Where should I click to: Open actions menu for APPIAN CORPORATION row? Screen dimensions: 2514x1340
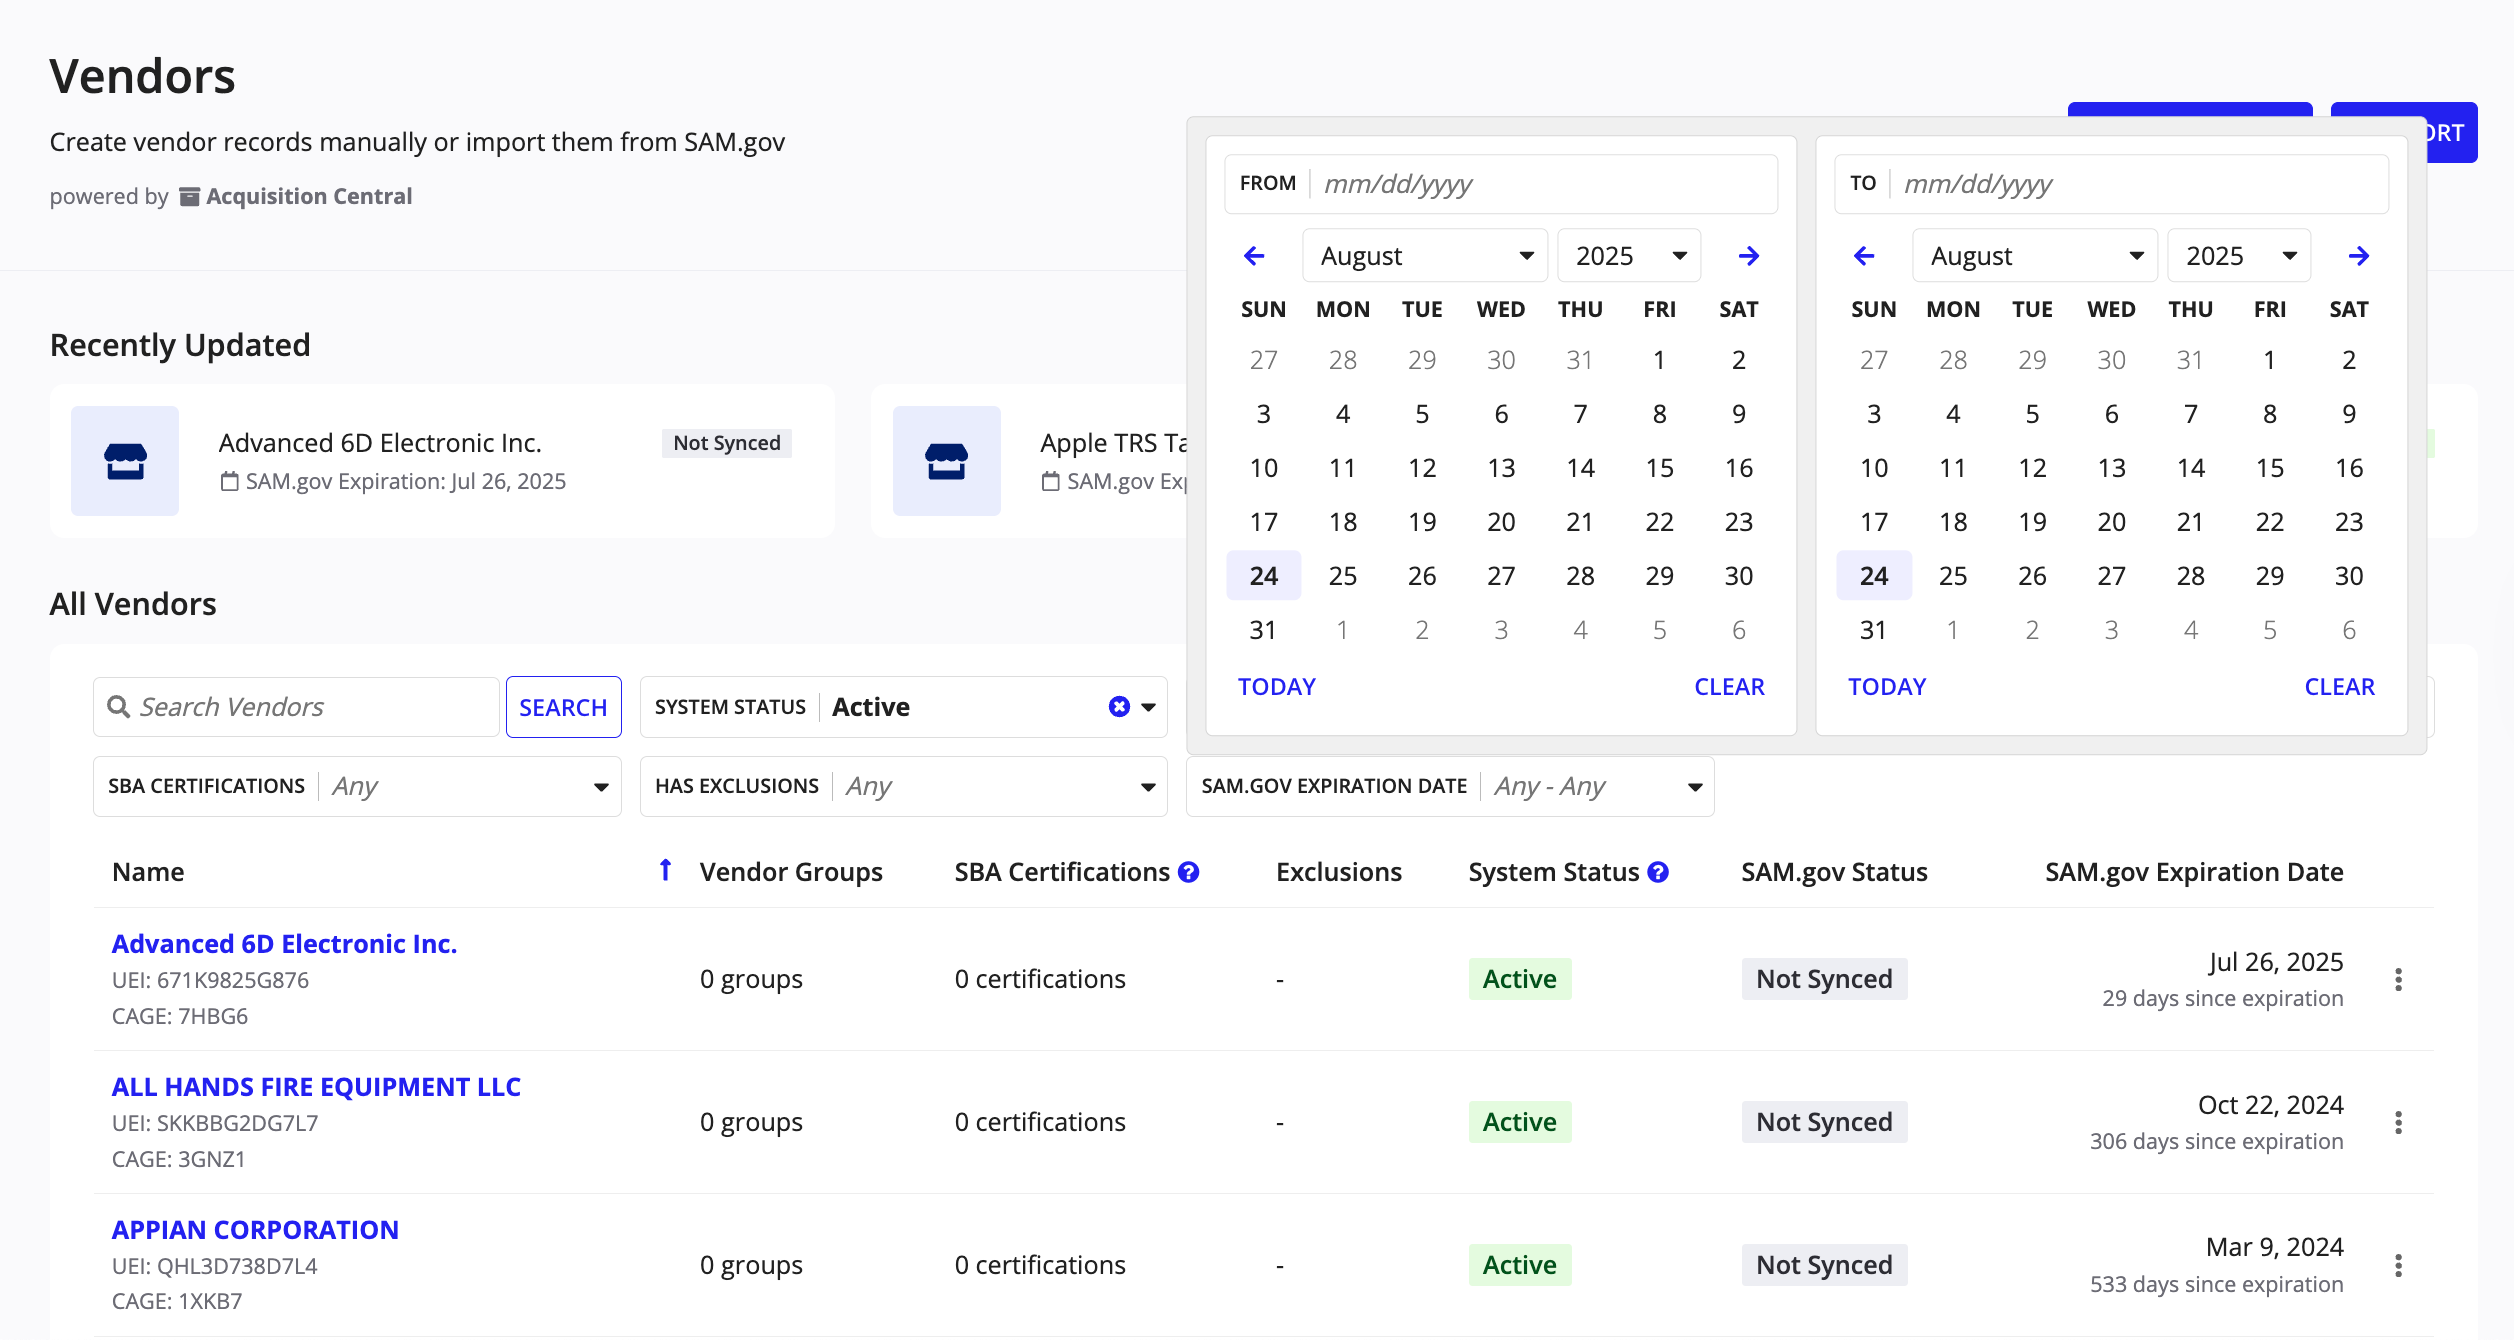(2398, 1265)
